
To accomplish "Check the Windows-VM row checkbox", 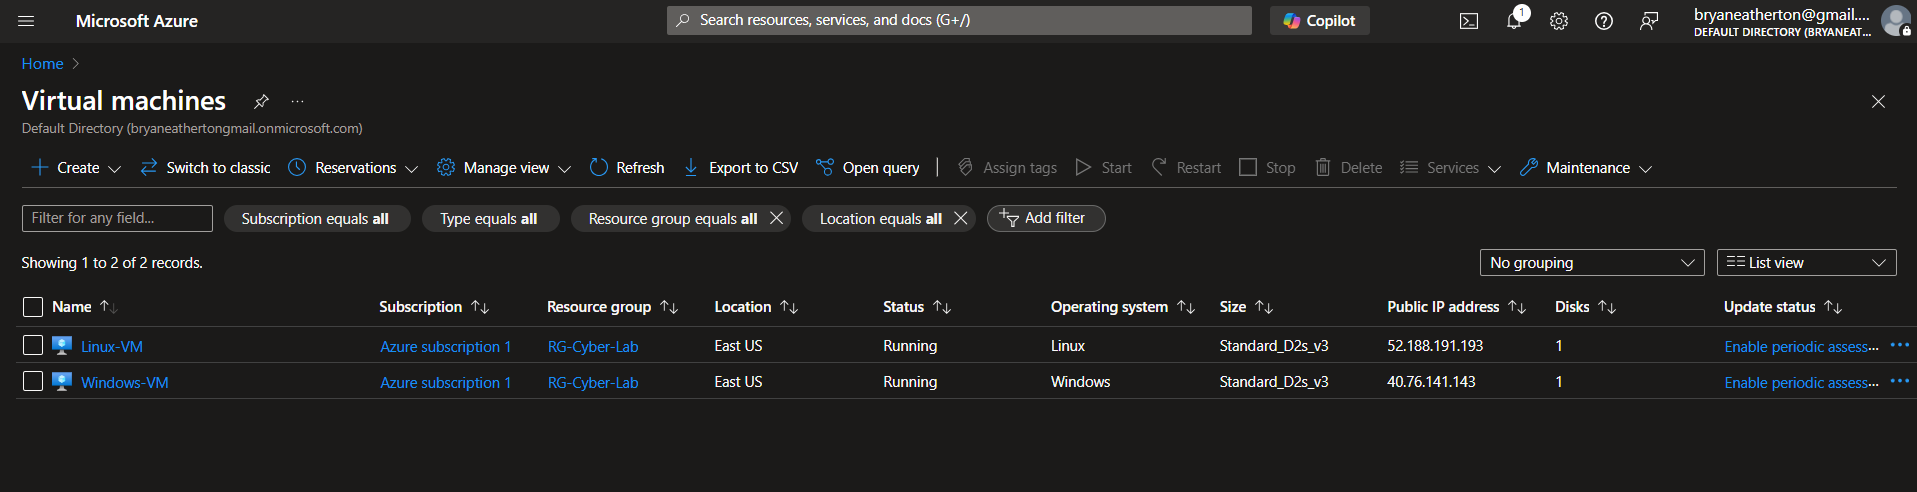I will (33, 381).
